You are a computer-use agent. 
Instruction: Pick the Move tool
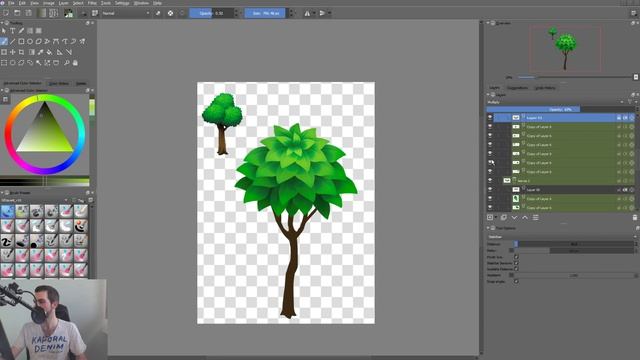[13, 52]
